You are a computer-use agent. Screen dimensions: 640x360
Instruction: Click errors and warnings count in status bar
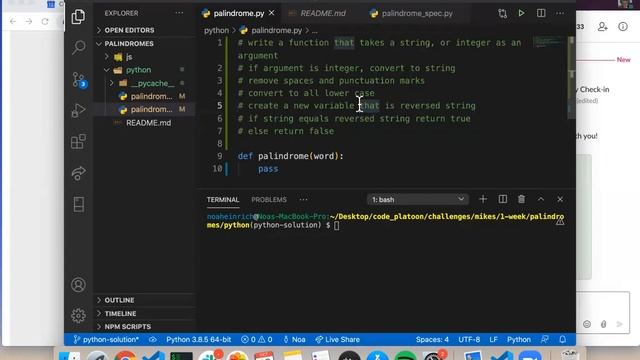click(256, 339)
